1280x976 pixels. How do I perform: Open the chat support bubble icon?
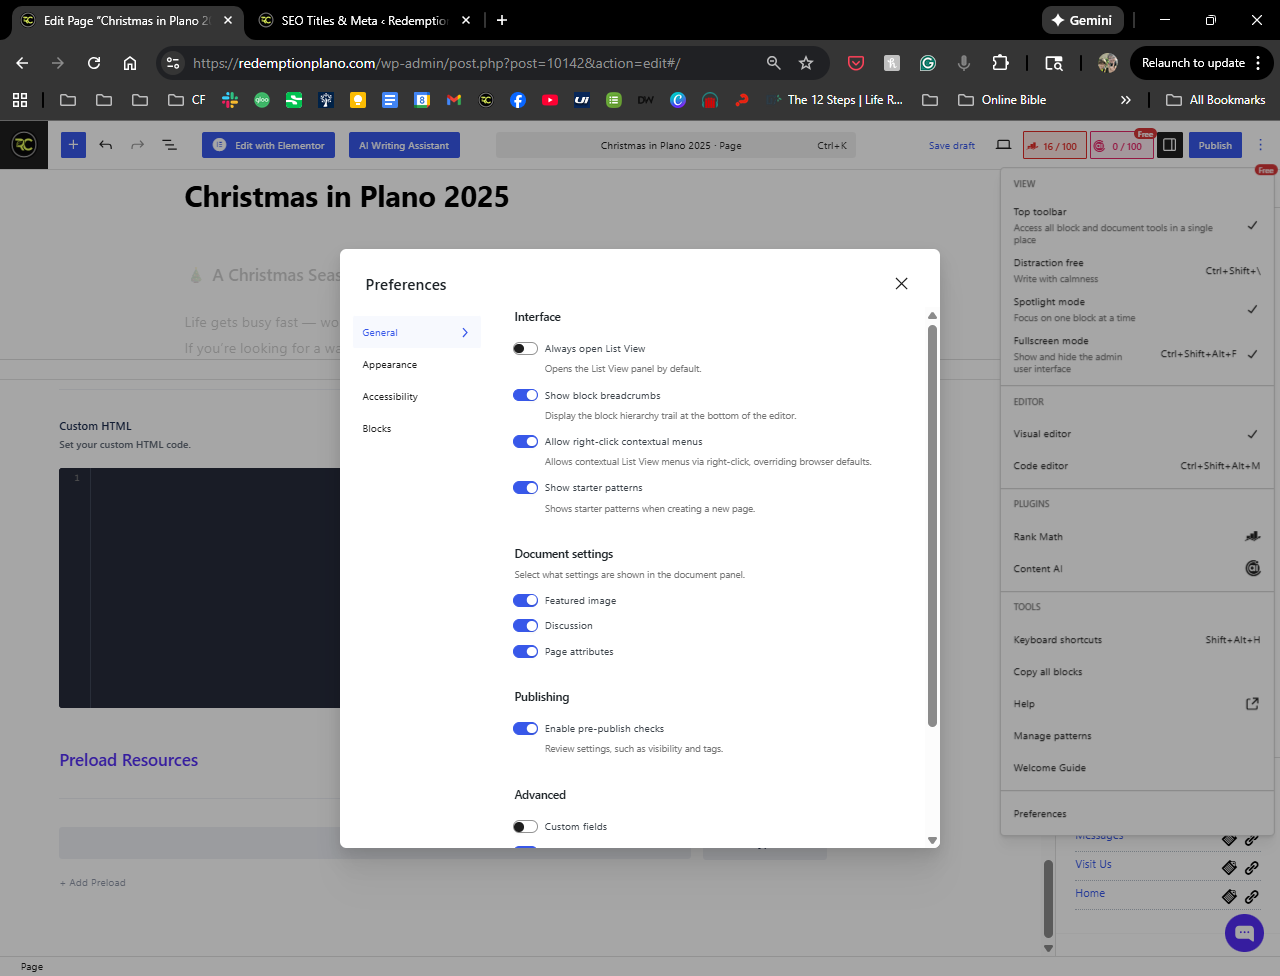[x=1244, y=933]
